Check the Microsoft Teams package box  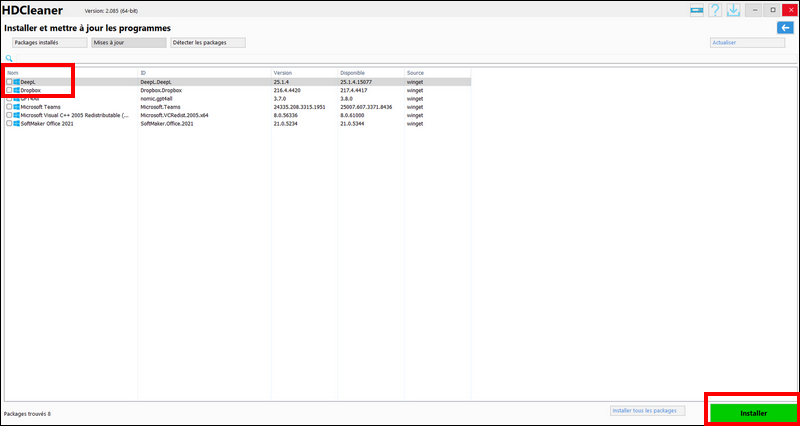[9, 107]
